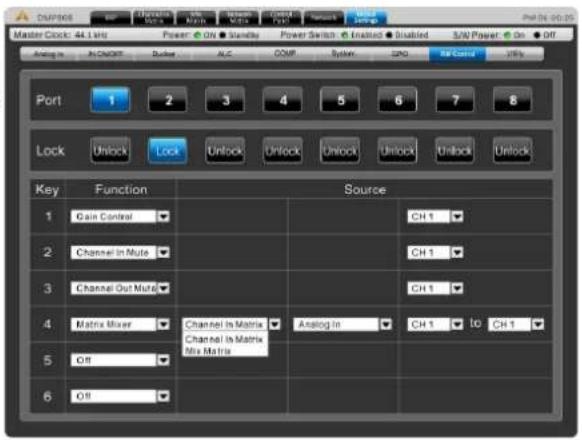Click key number 6 in Key column

coord(47,396)
